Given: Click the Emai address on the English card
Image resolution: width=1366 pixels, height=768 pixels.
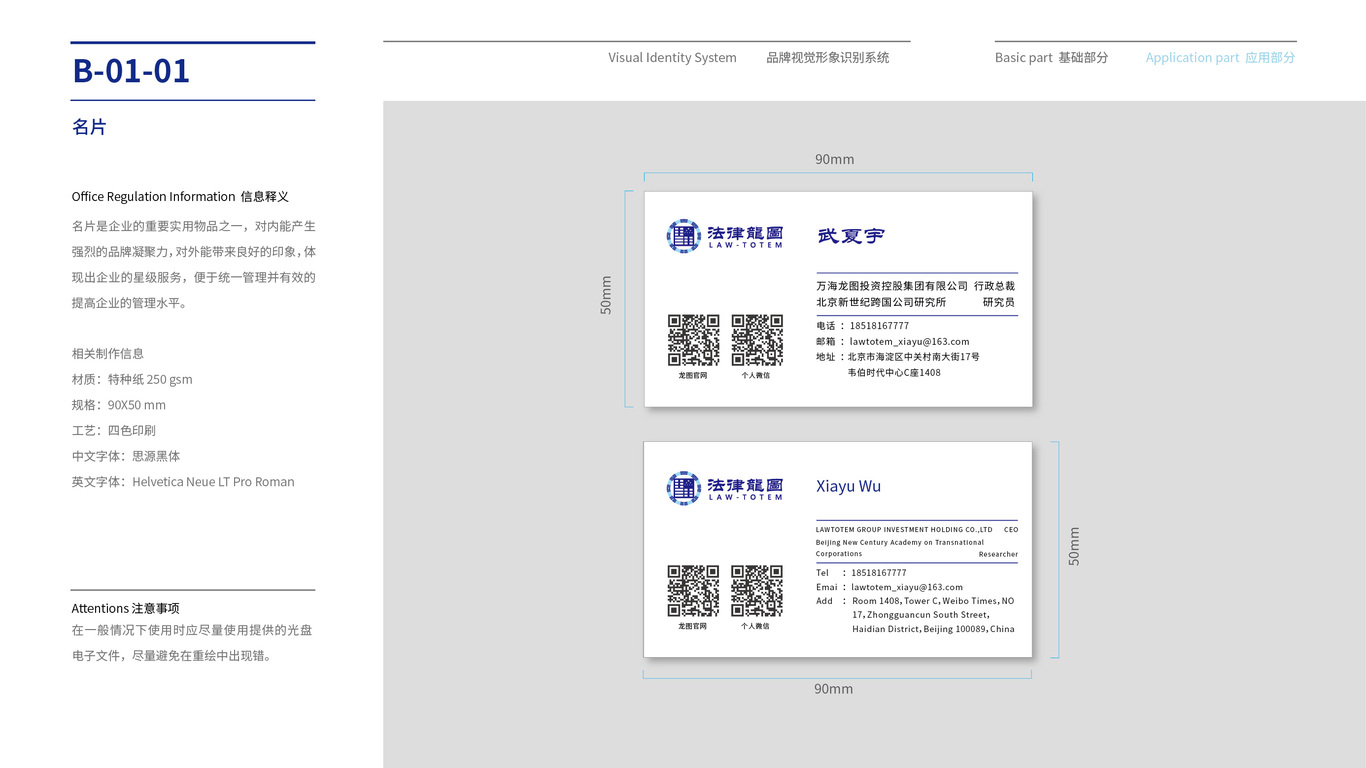Looking at the screenshot, I should click(x=889, y=588).
